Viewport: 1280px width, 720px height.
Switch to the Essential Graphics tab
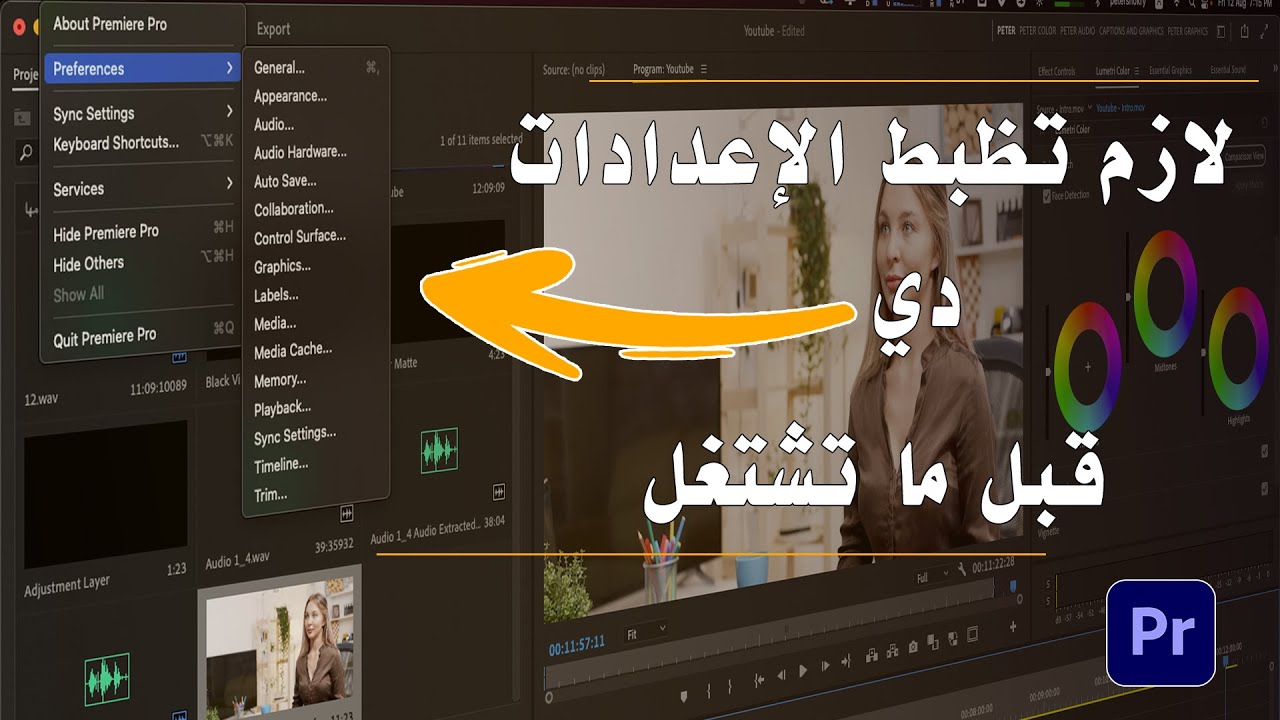(x=1170, y=70)
